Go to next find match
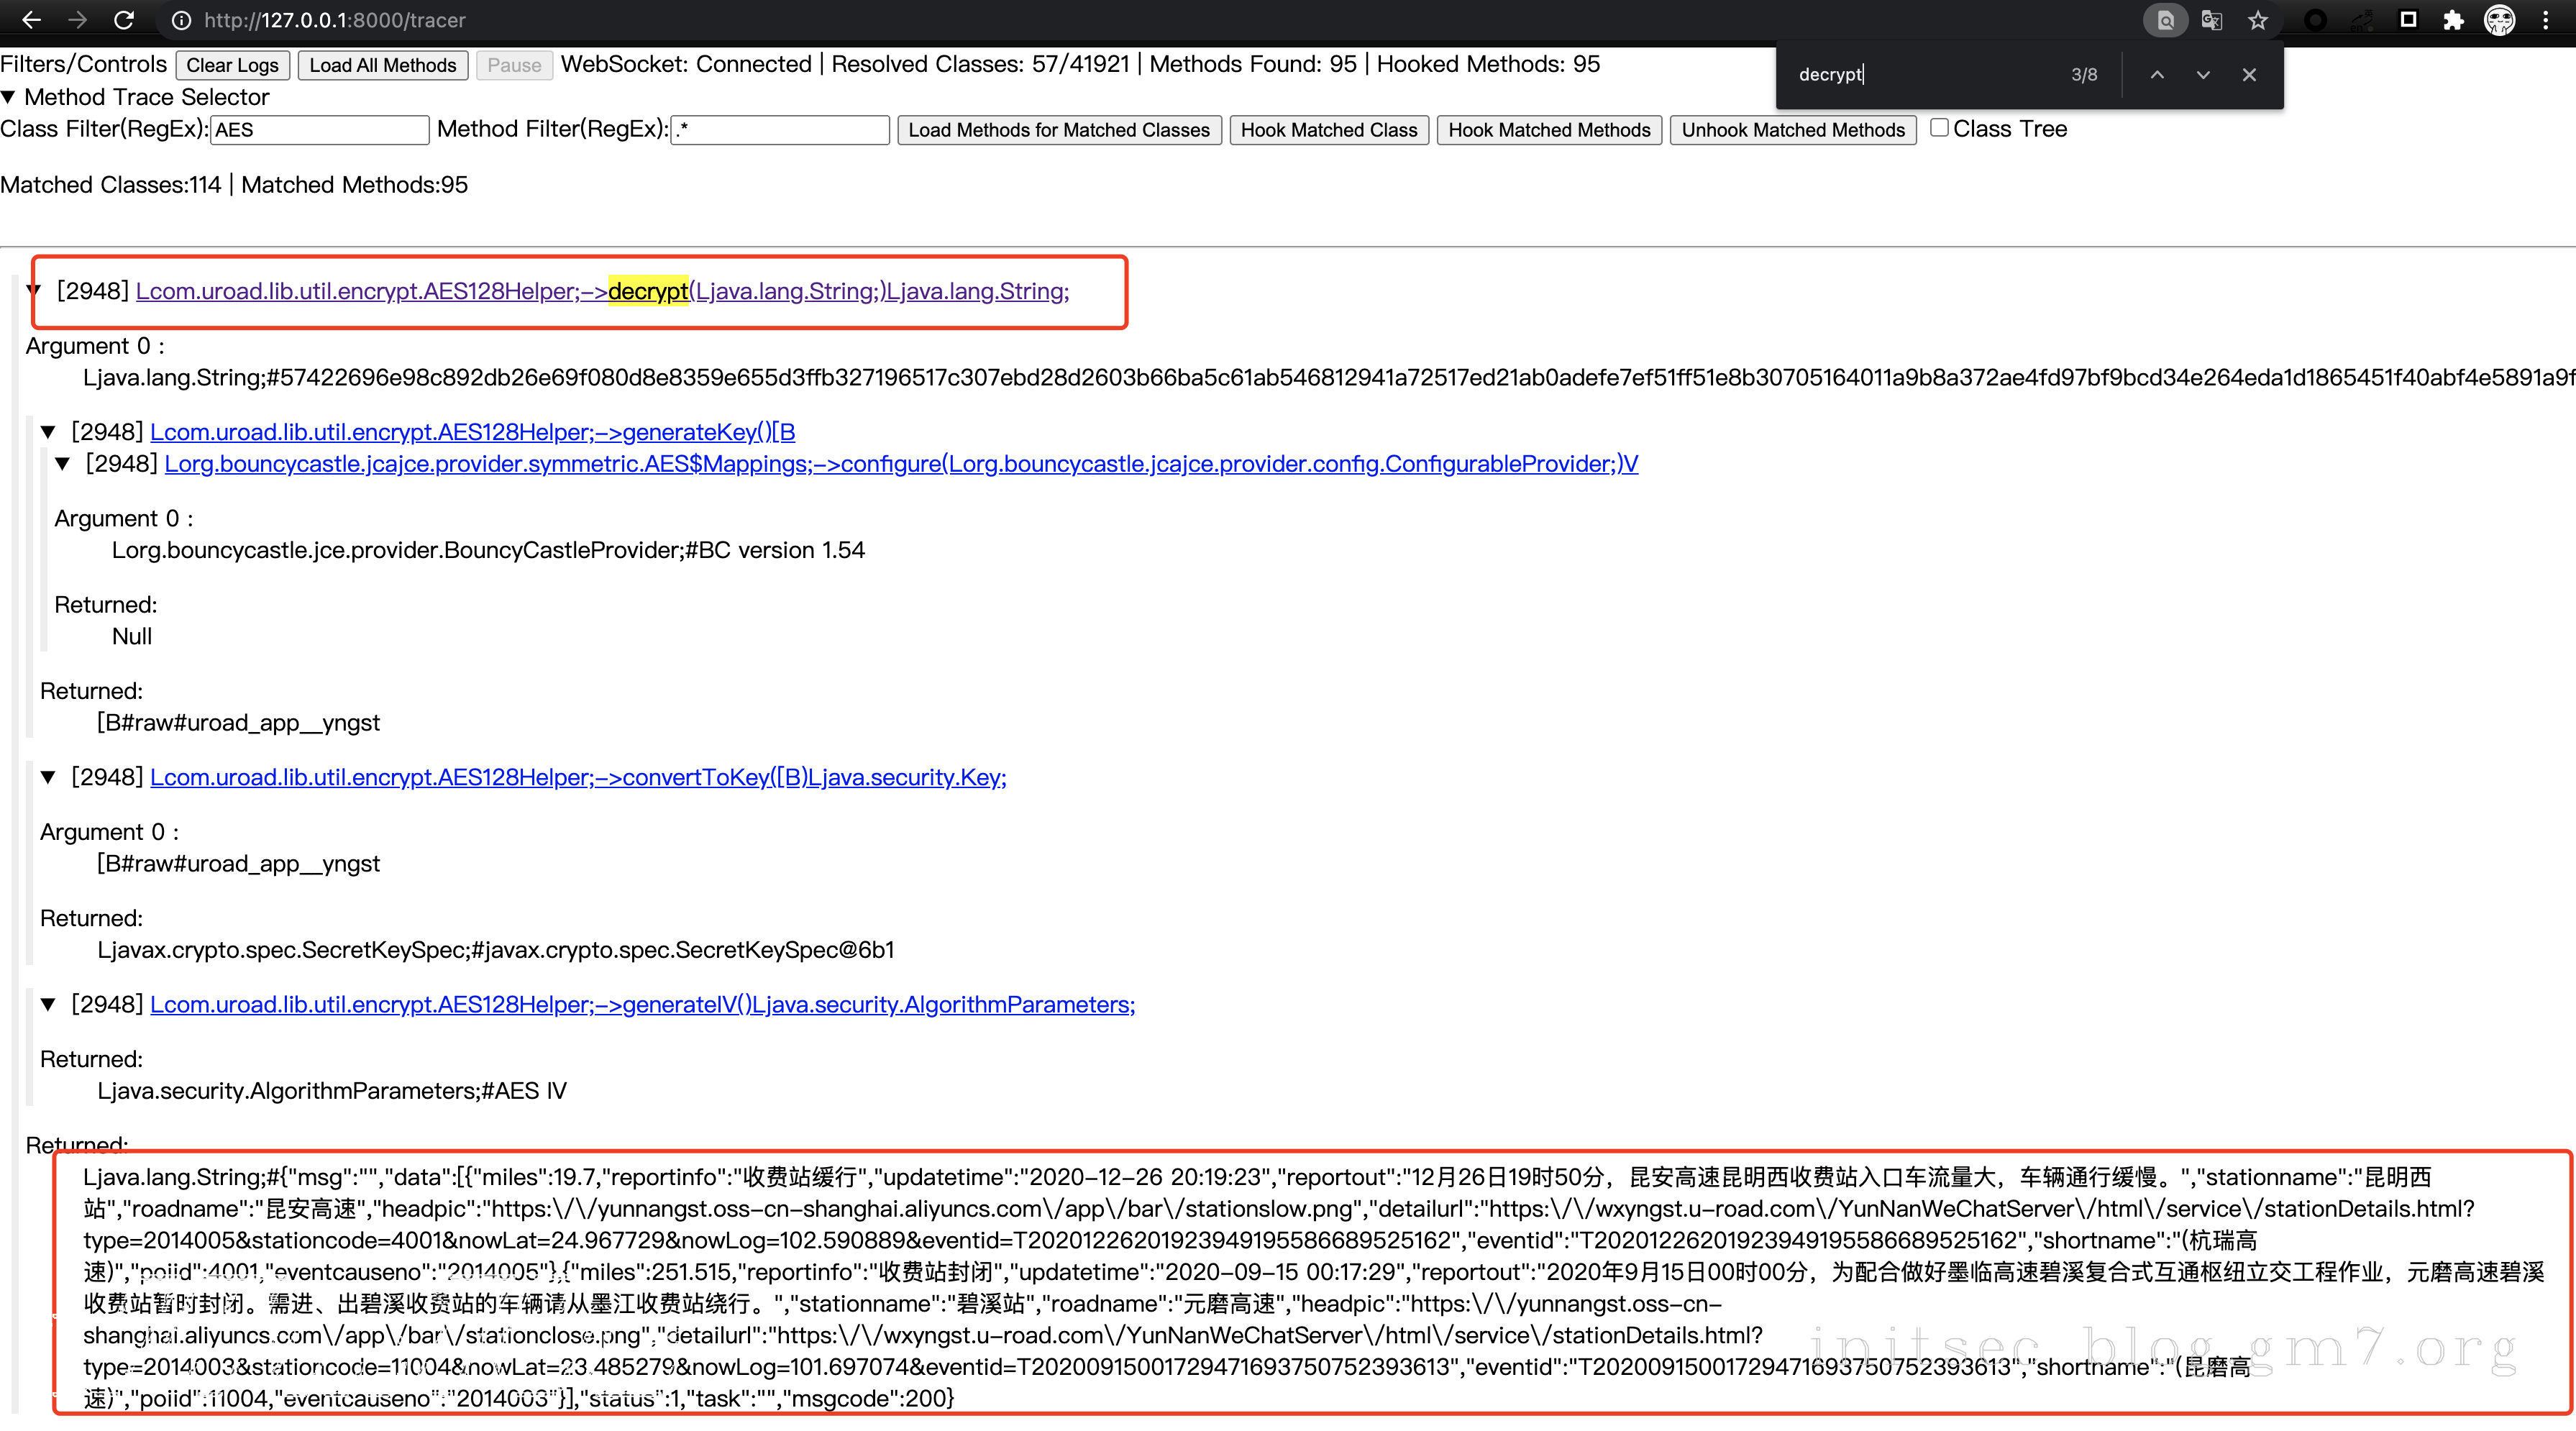Screen dimensions: 2576x1431 2203,75
